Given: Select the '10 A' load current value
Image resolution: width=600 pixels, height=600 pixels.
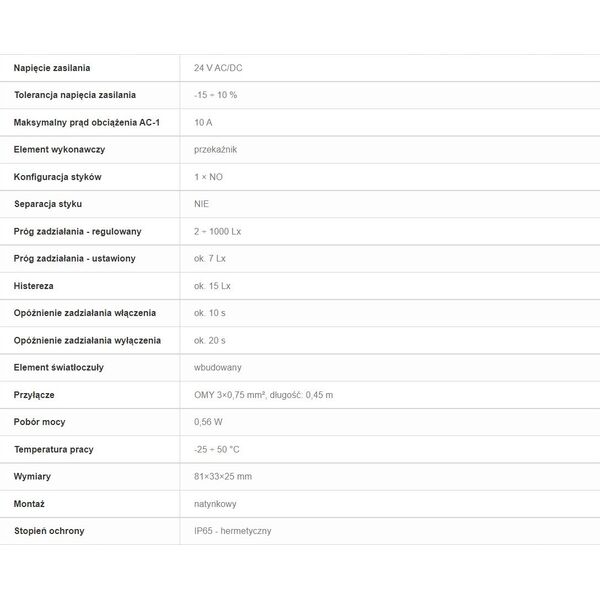Looking at the screenshot, I should (x=203, y=122).
